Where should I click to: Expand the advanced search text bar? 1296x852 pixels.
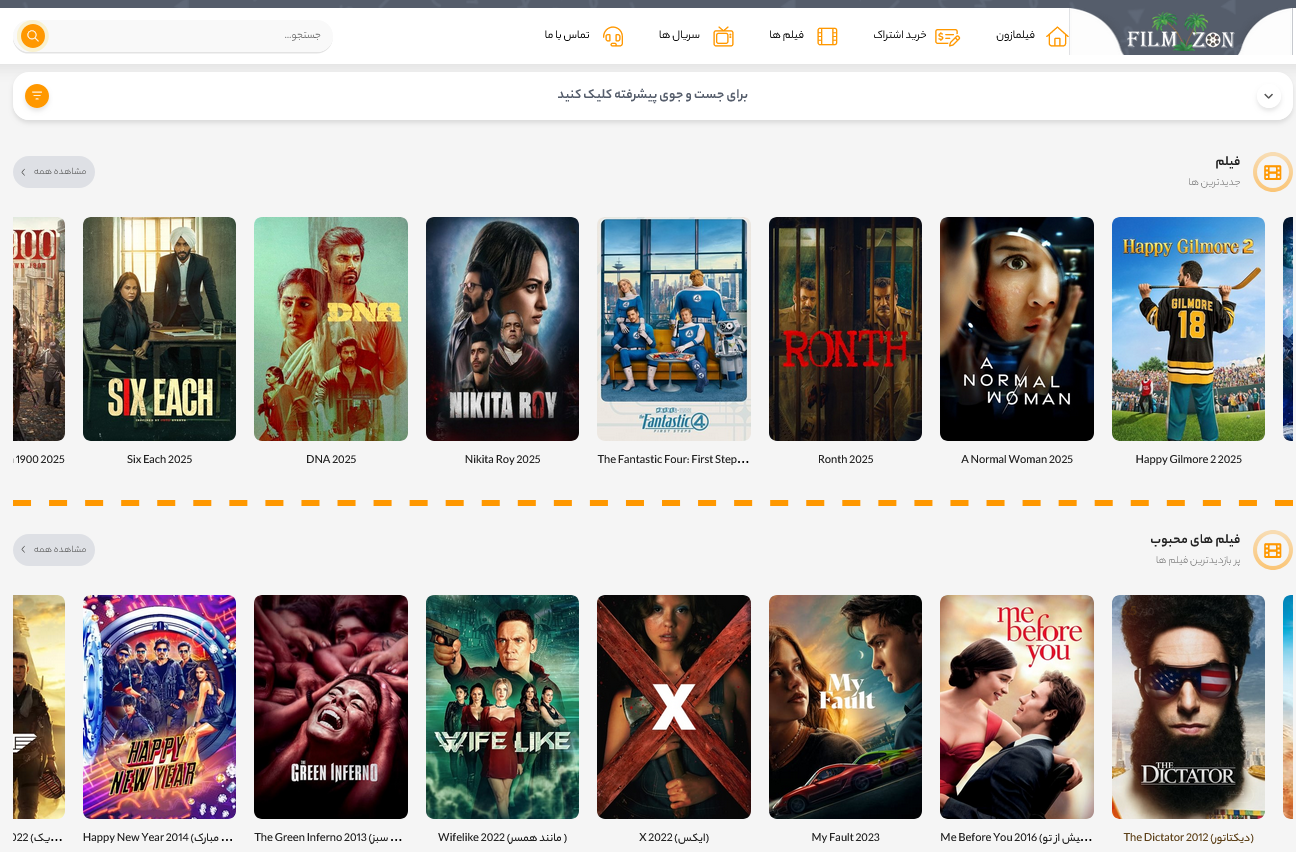click(652, 96)
